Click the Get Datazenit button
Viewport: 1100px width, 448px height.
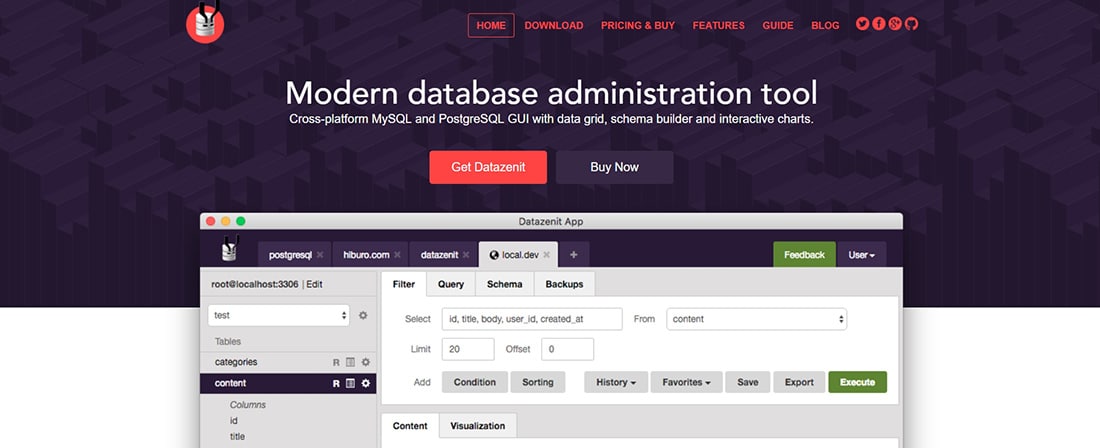tap(488, 167)
